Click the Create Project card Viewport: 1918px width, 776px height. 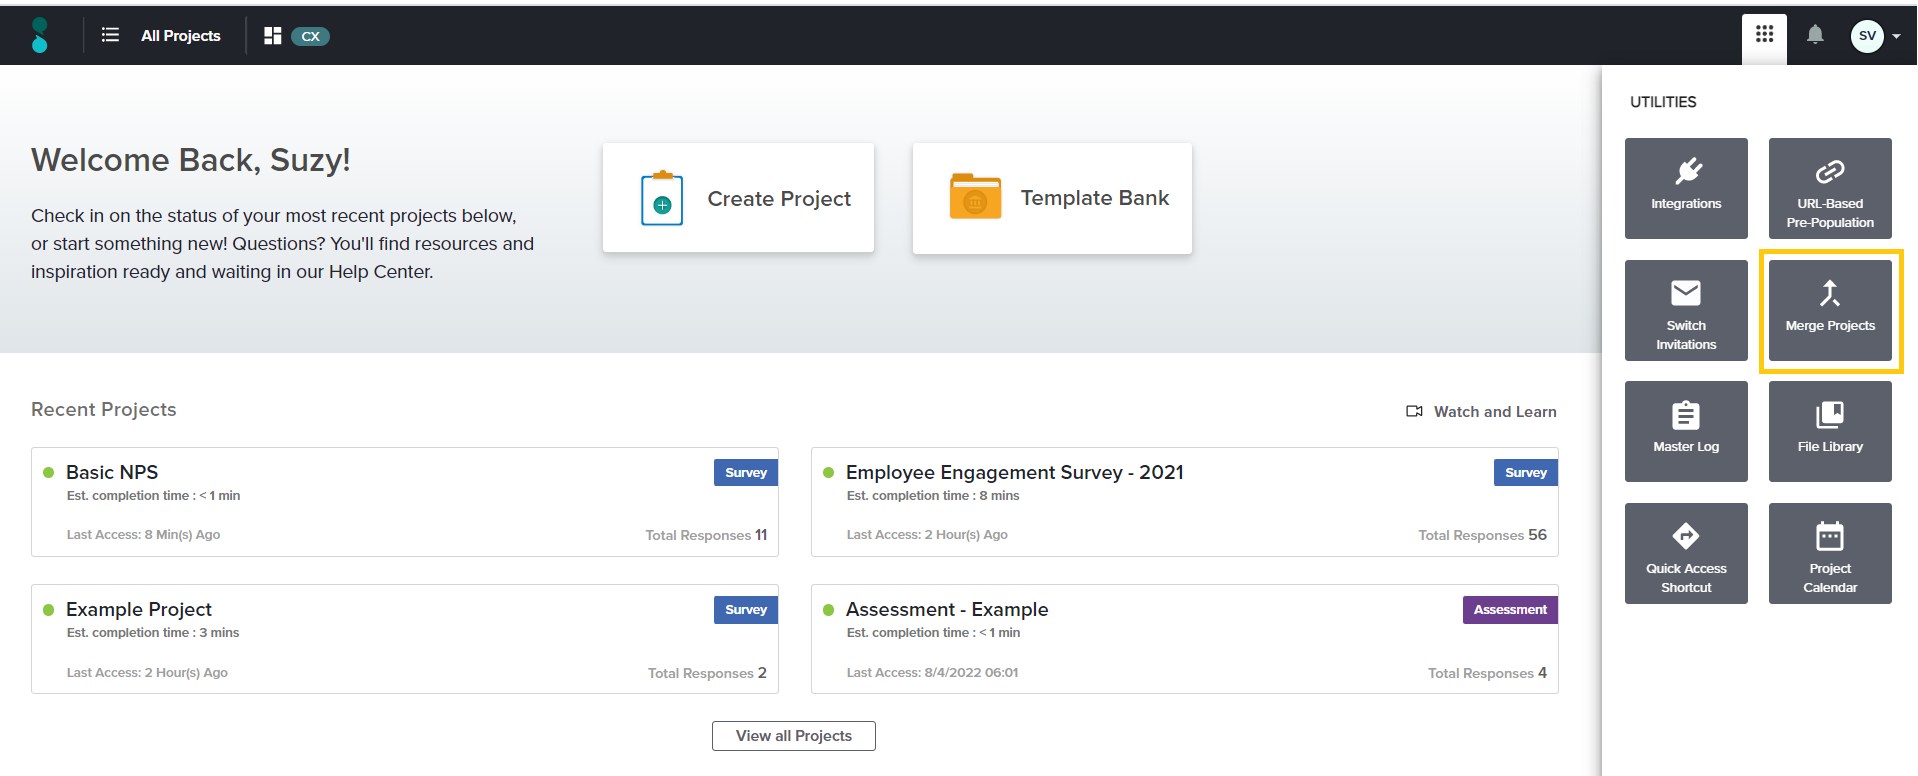738,198
